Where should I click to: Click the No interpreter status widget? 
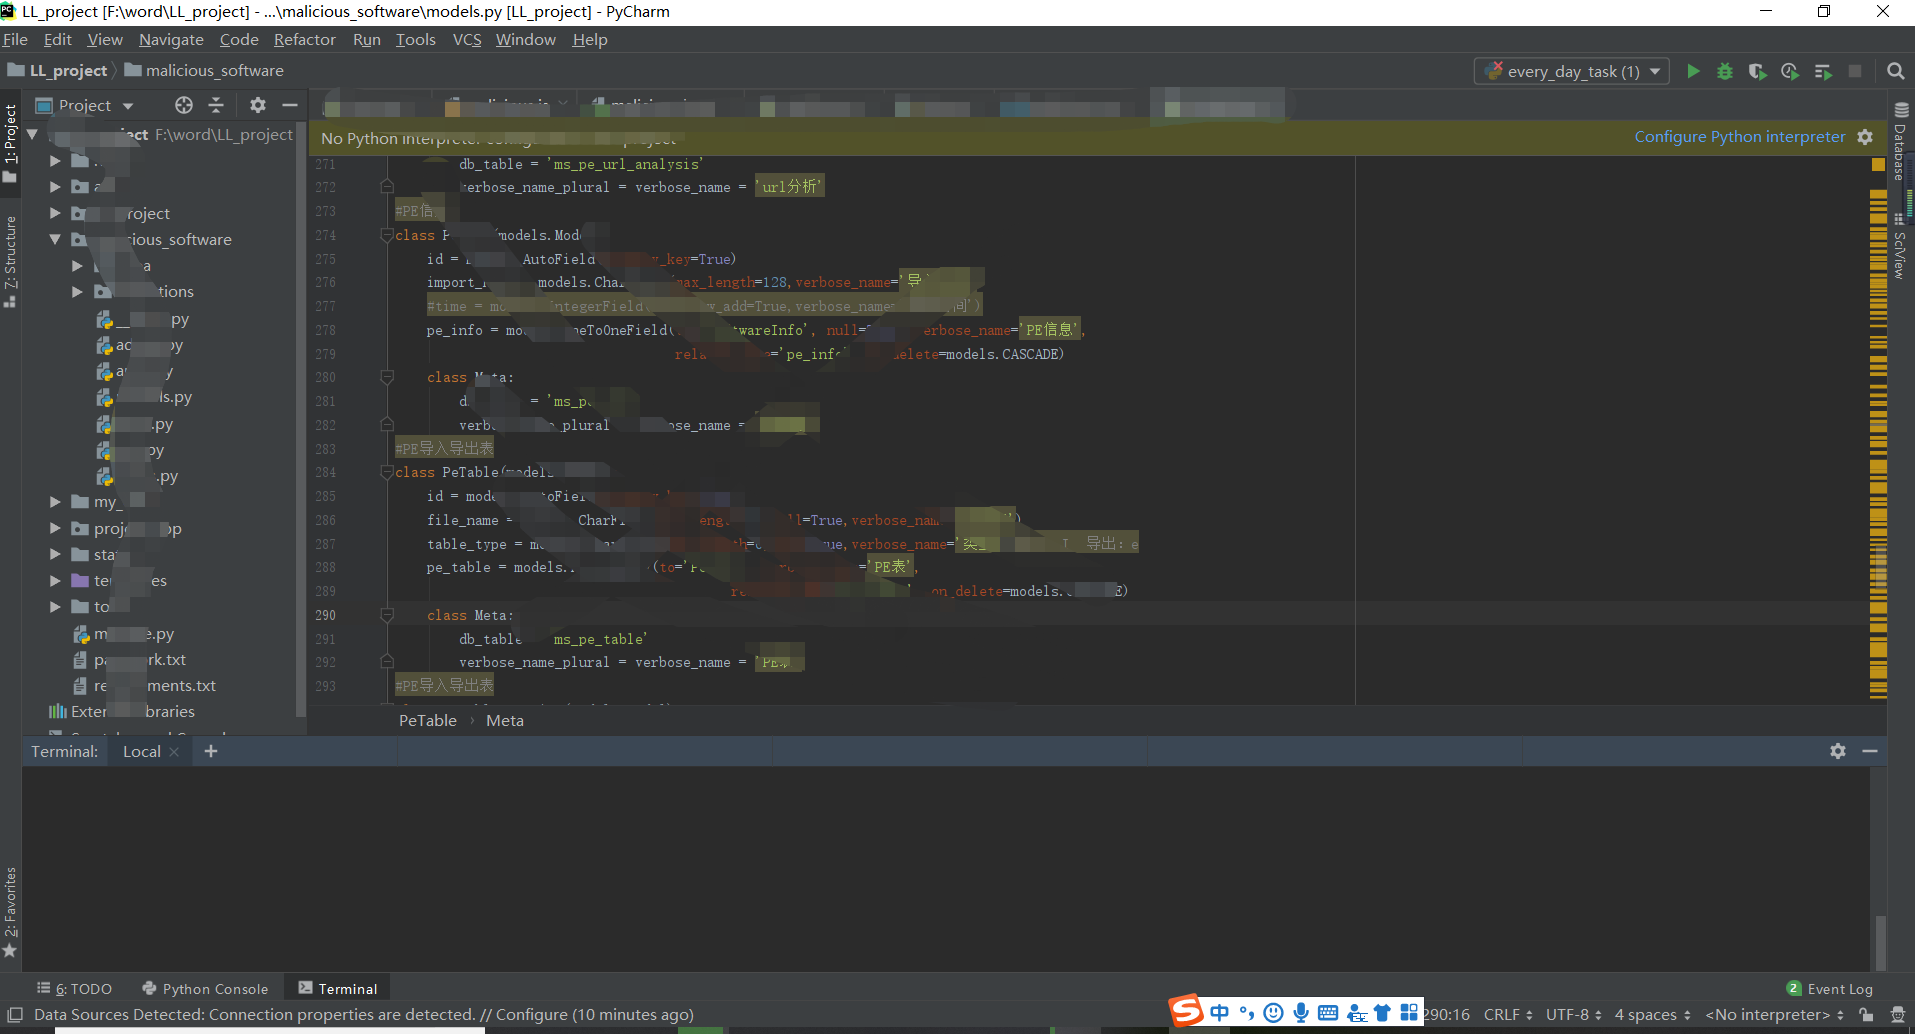tap(1774, 1014)
